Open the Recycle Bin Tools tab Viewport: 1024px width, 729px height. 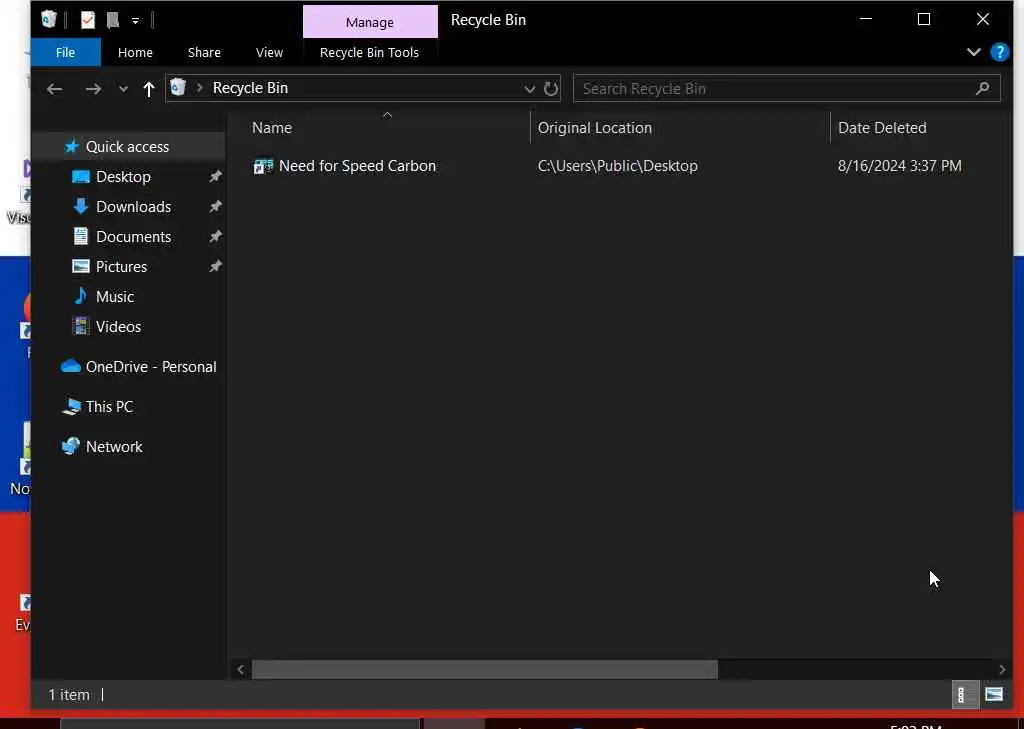pyautogui.click(x=369, y=52)
